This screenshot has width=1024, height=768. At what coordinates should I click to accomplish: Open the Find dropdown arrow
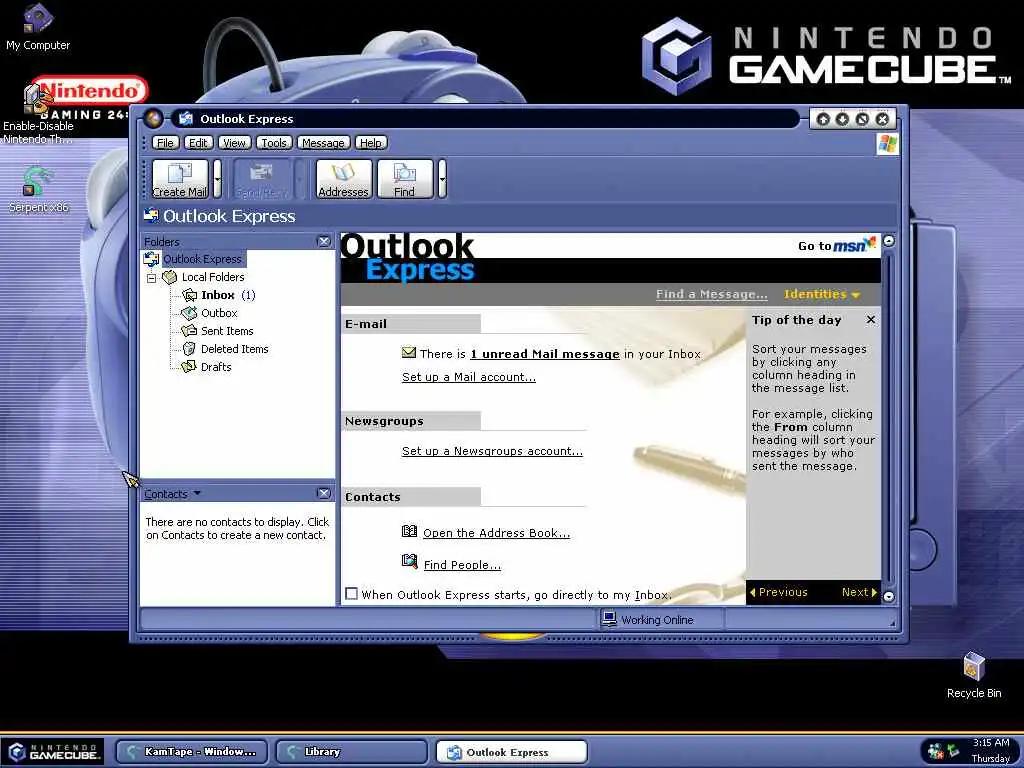pos(442,179)
